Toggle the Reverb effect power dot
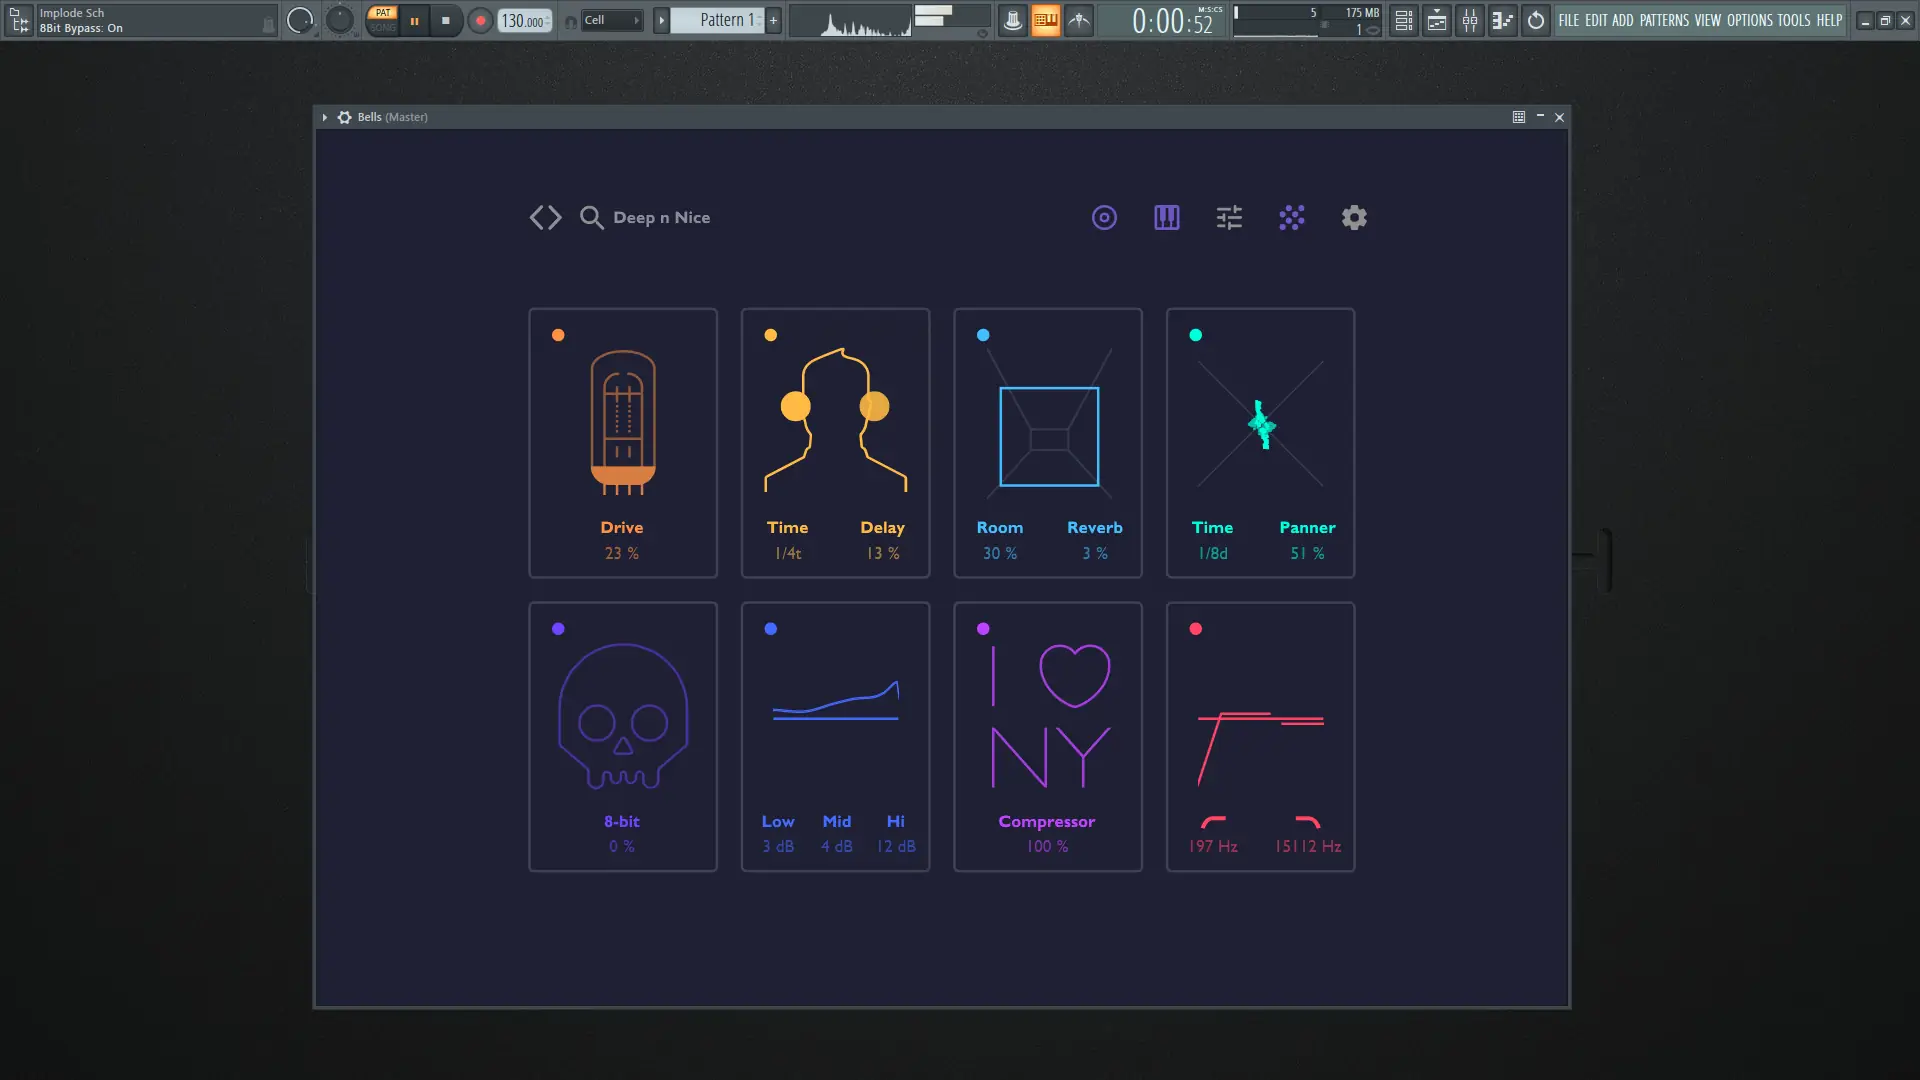The image size is (1920, 1080). point(983,335)
